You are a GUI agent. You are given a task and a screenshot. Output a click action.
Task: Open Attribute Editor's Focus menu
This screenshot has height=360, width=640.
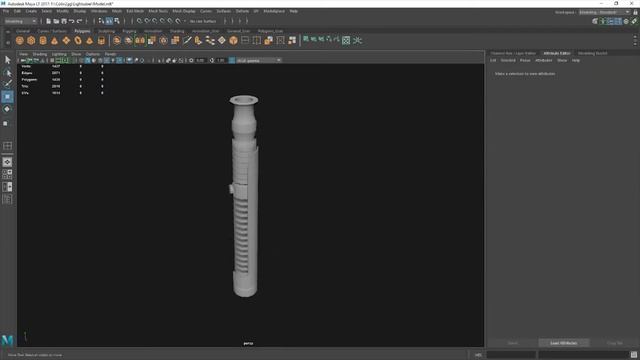pyautogui.click(x=525, y=60)
